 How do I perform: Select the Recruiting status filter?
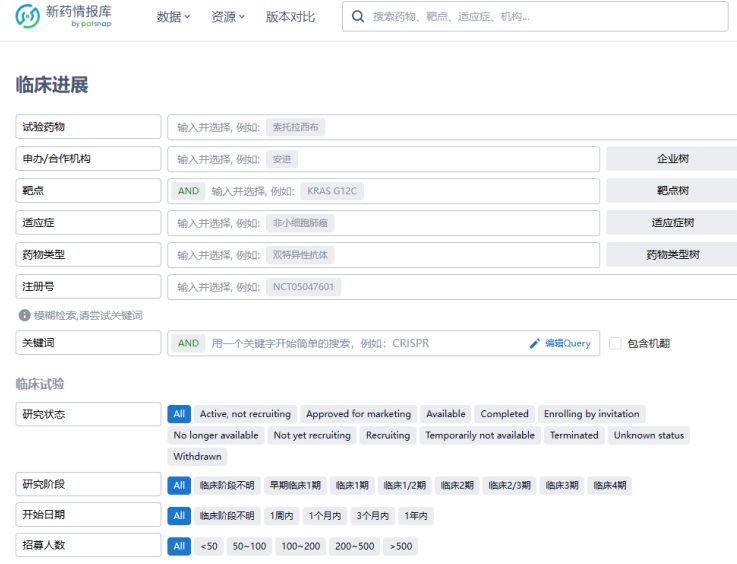point(387,435)
